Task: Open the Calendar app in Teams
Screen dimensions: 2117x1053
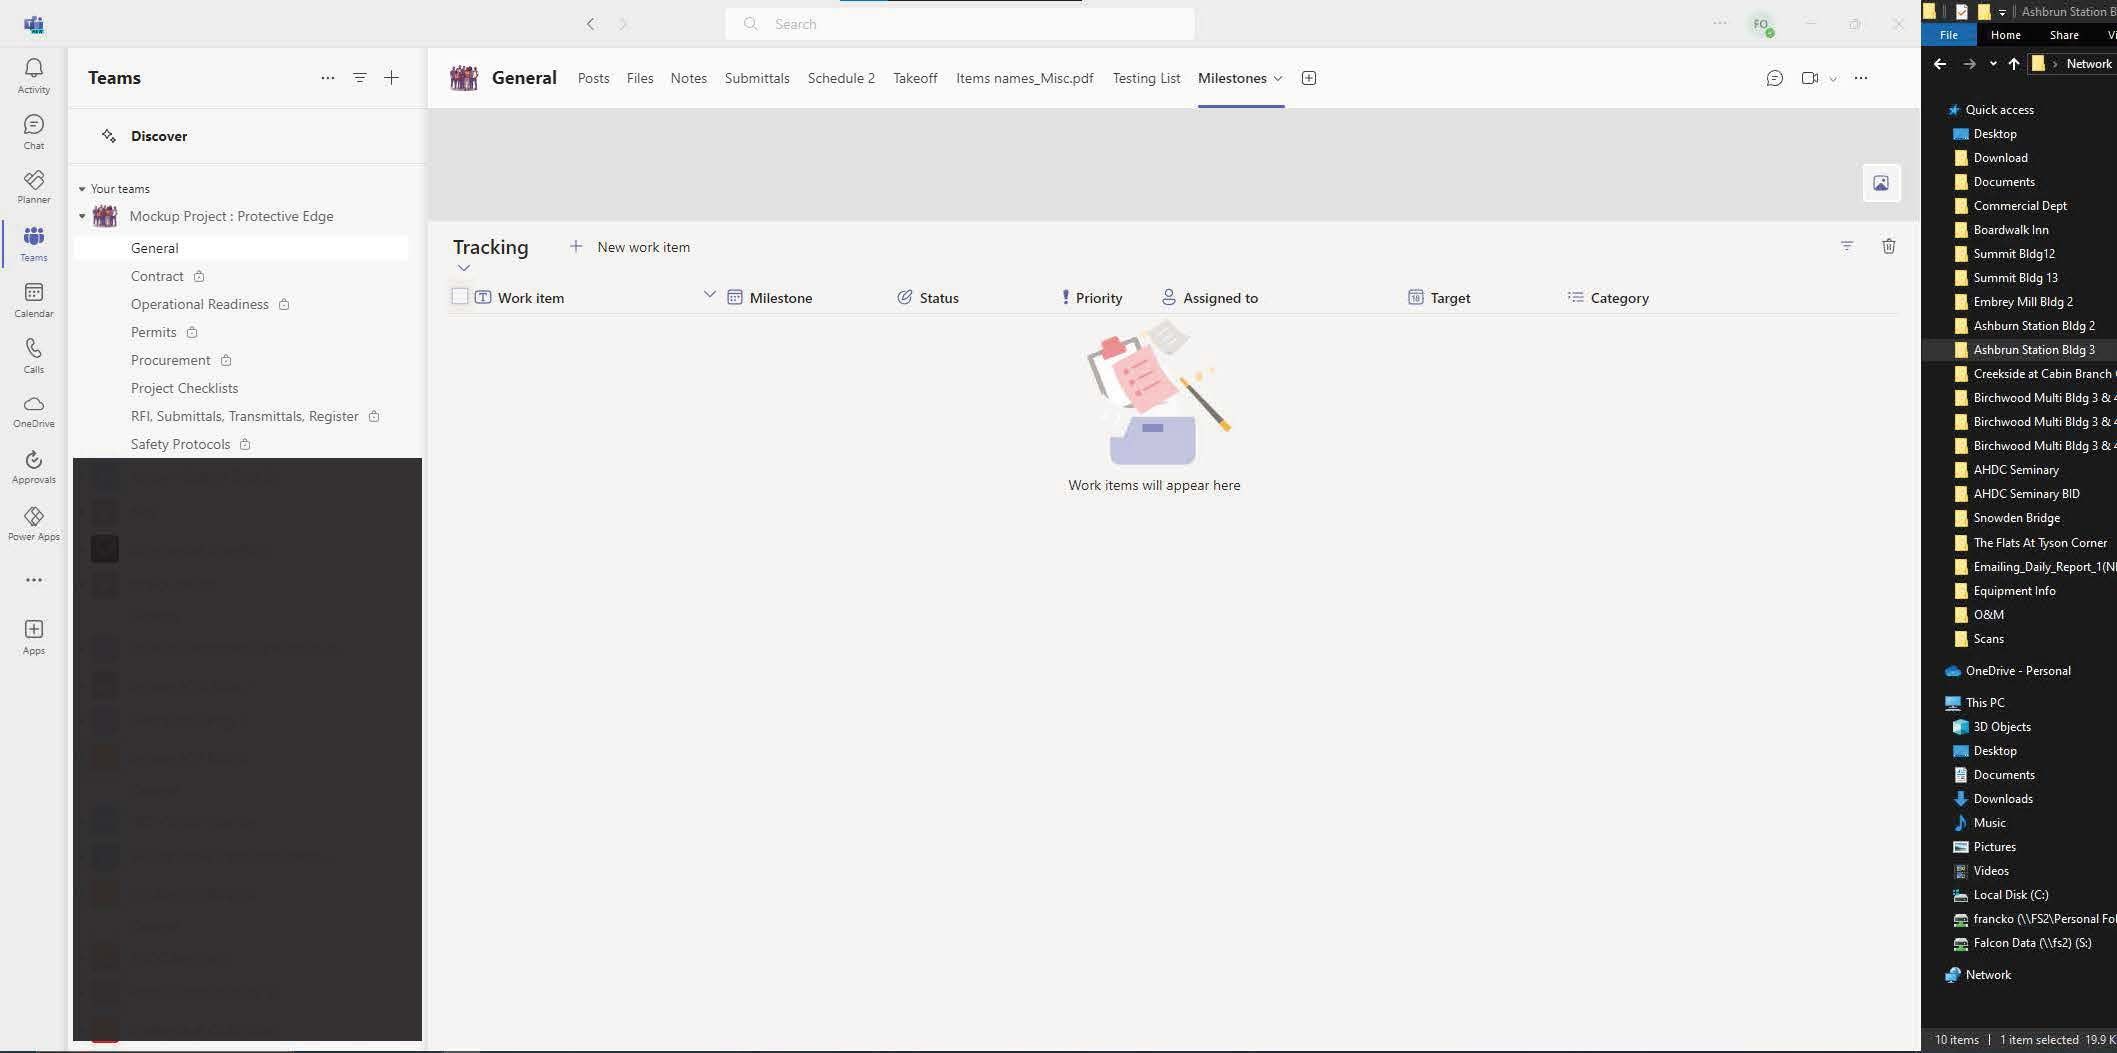Action: coord(34,299)
